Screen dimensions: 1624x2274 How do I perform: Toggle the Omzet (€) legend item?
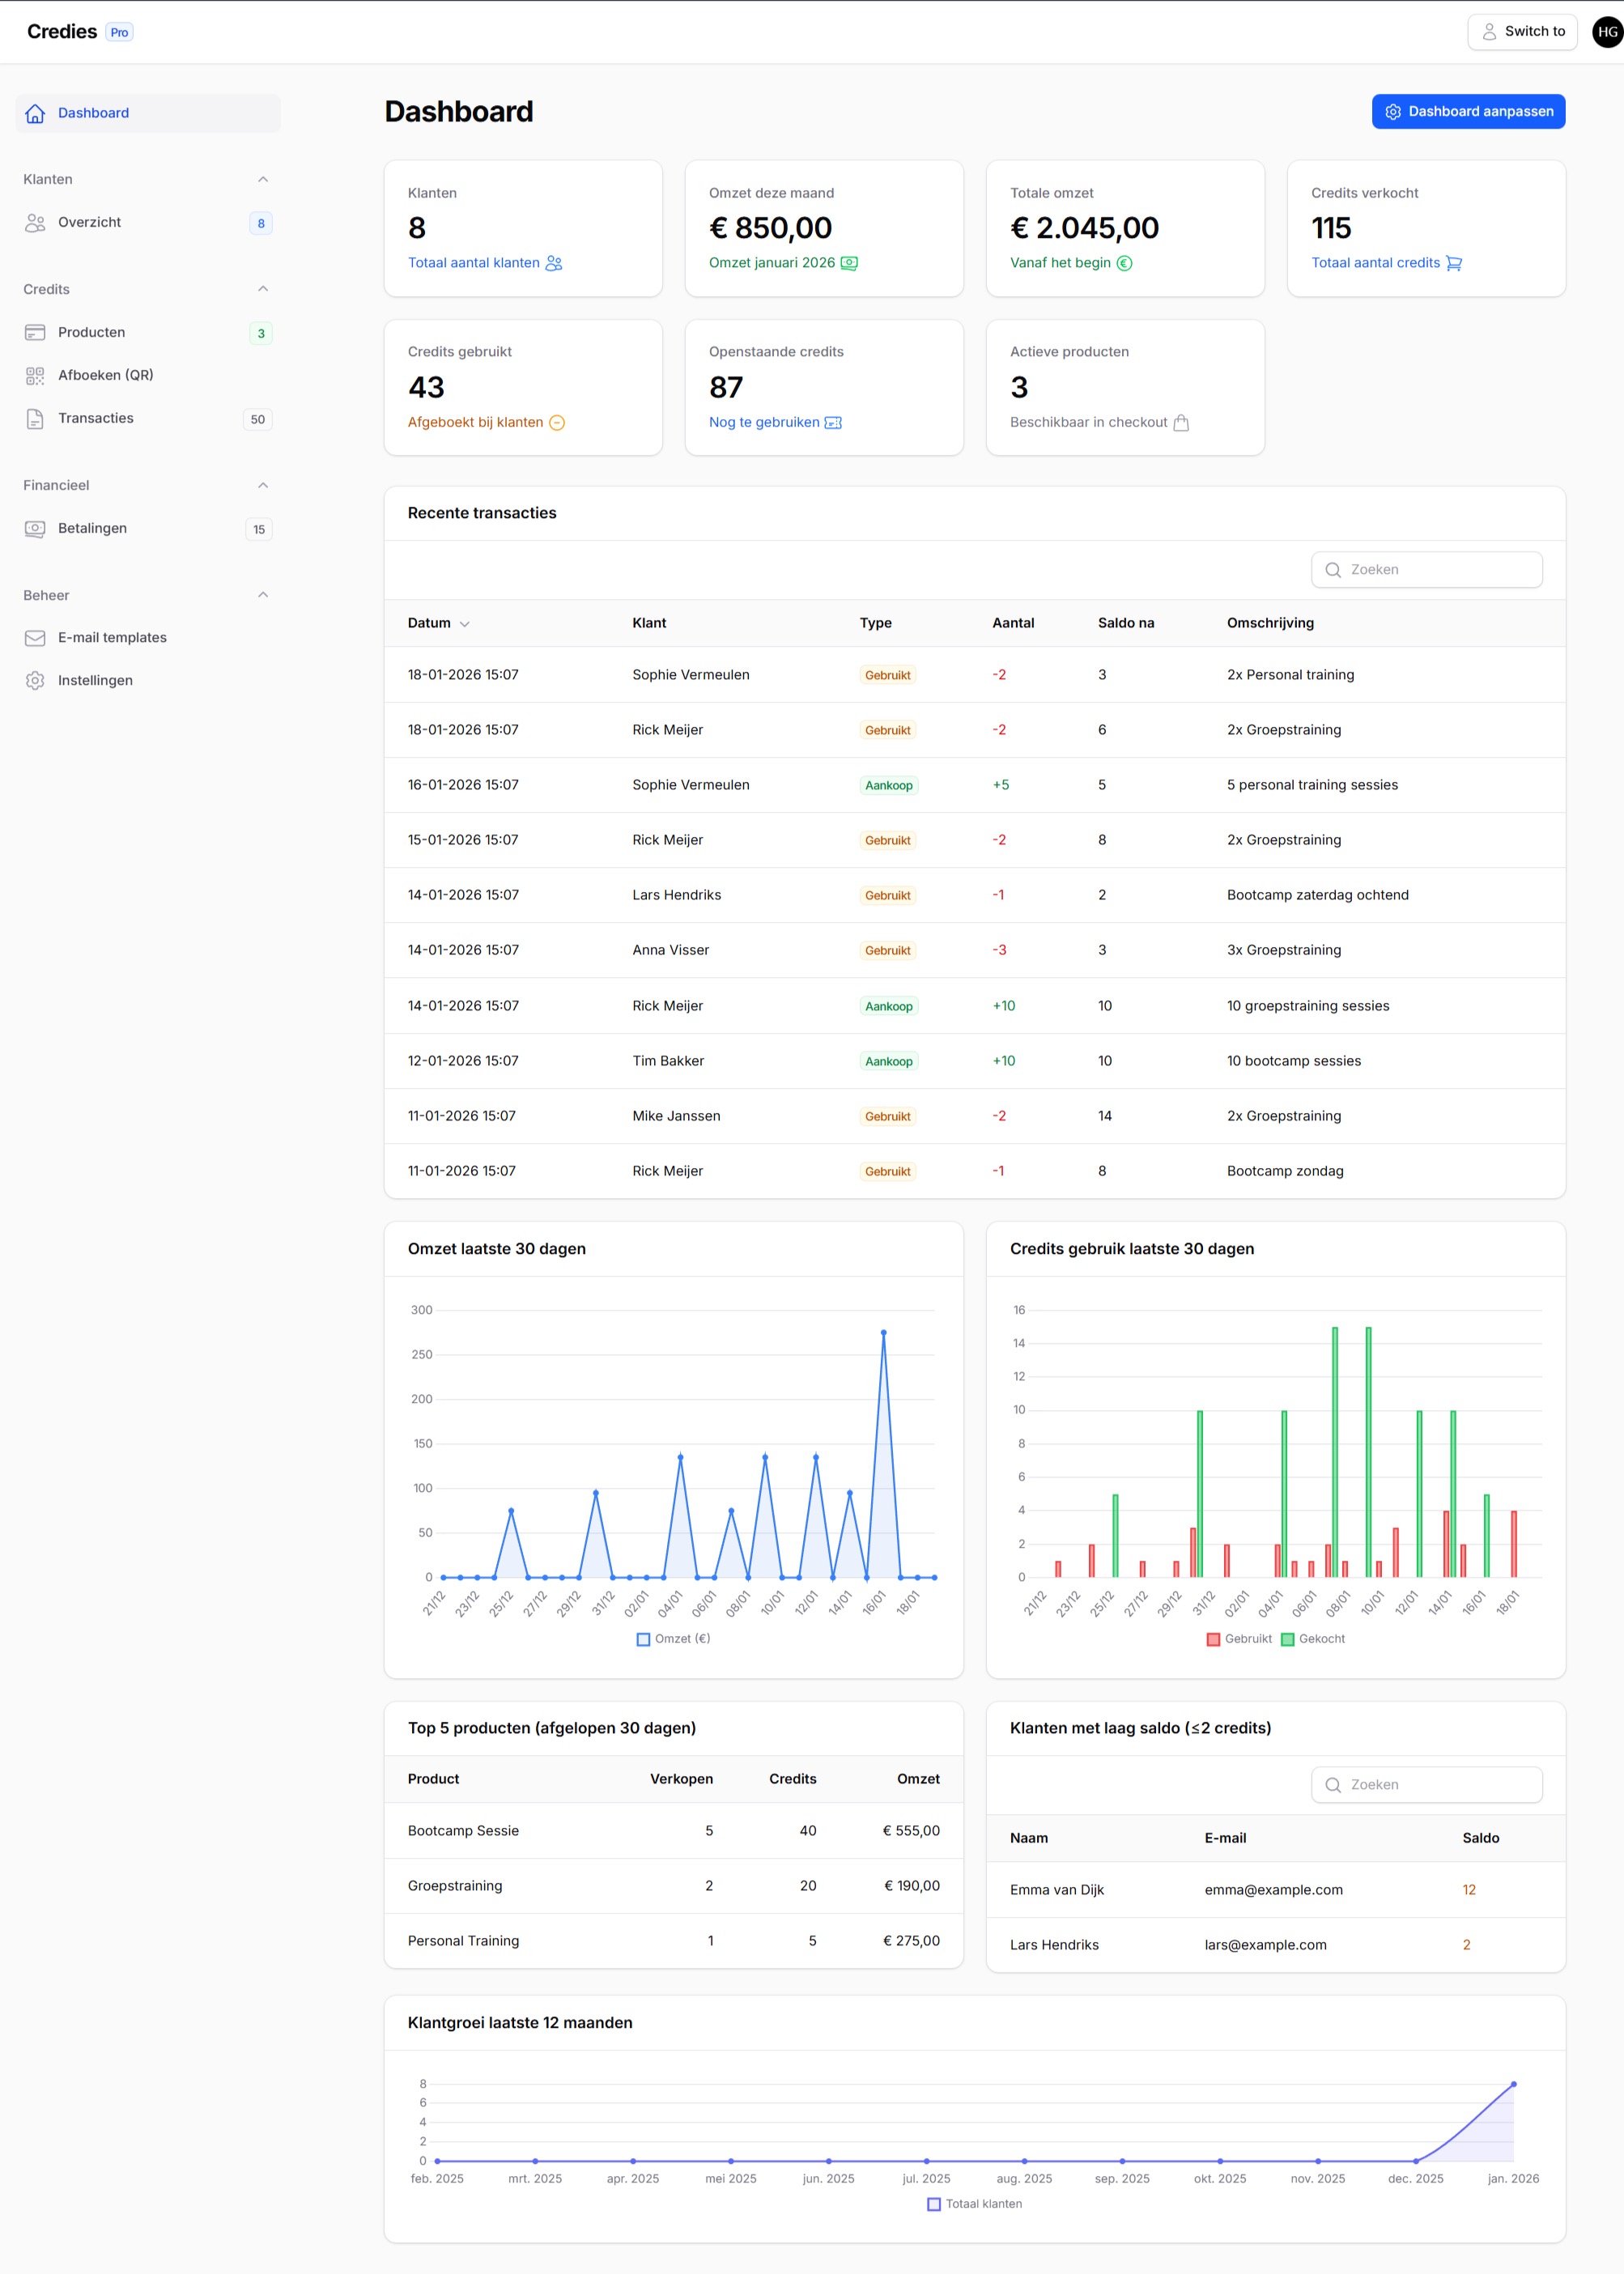[673, 1639]
